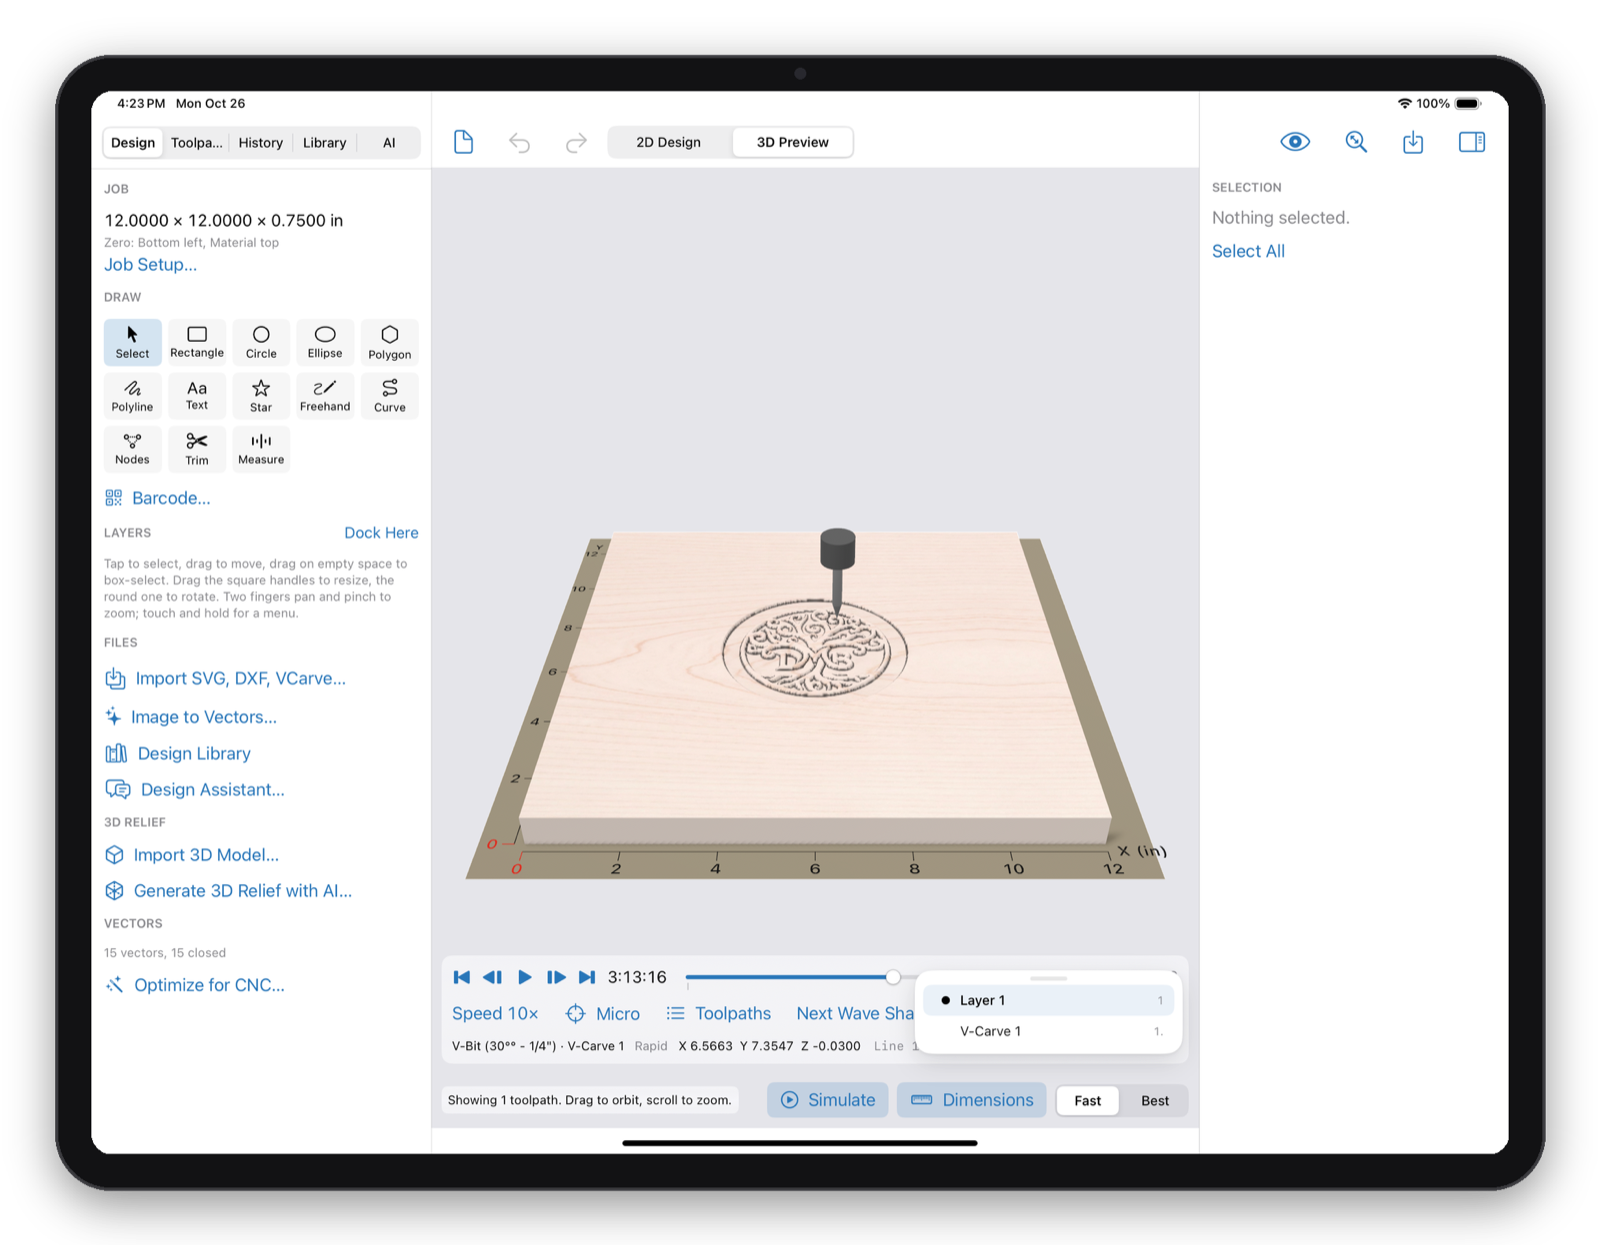Set render quality to Fast
This screenshot has height=1245, width=1600.
(1088, 1101)
